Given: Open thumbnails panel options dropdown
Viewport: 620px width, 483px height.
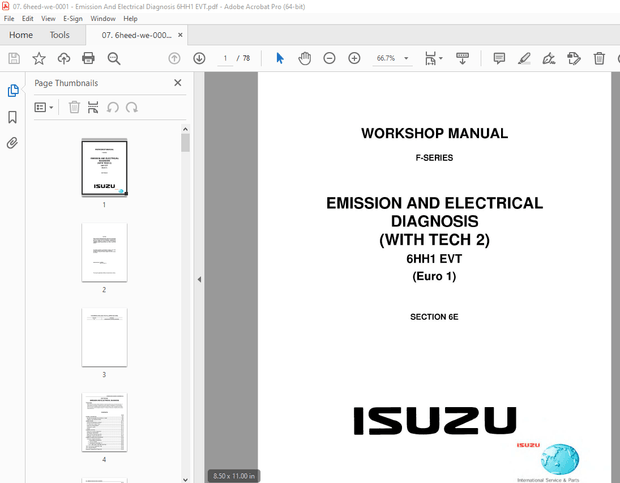Looking at the screenshot, I should click(44, 107).
